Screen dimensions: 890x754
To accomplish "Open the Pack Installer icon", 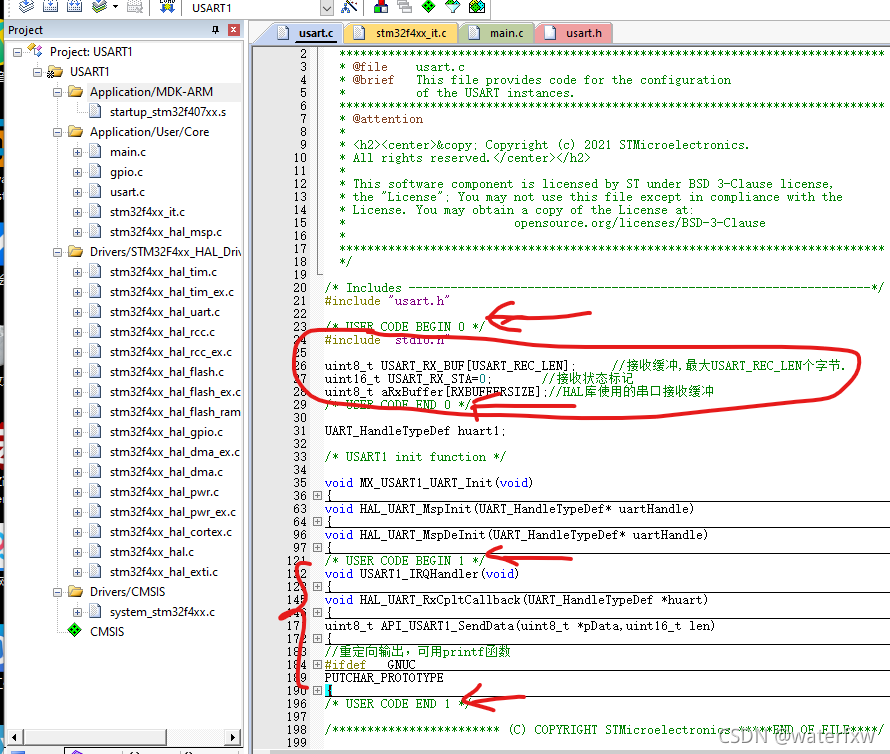I will coord(477,7).
